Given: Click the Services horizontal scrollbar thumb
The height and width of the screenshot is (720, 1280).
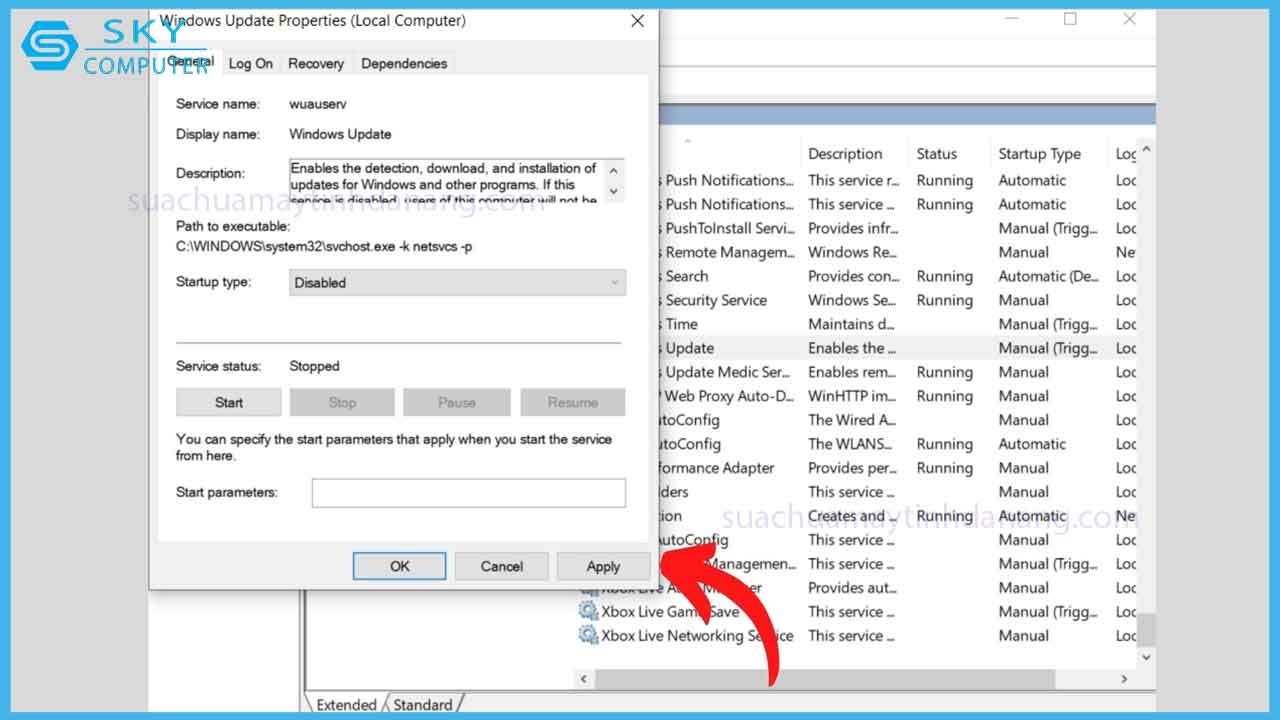Looking at the screenshot, I should (x=824, y=679).
